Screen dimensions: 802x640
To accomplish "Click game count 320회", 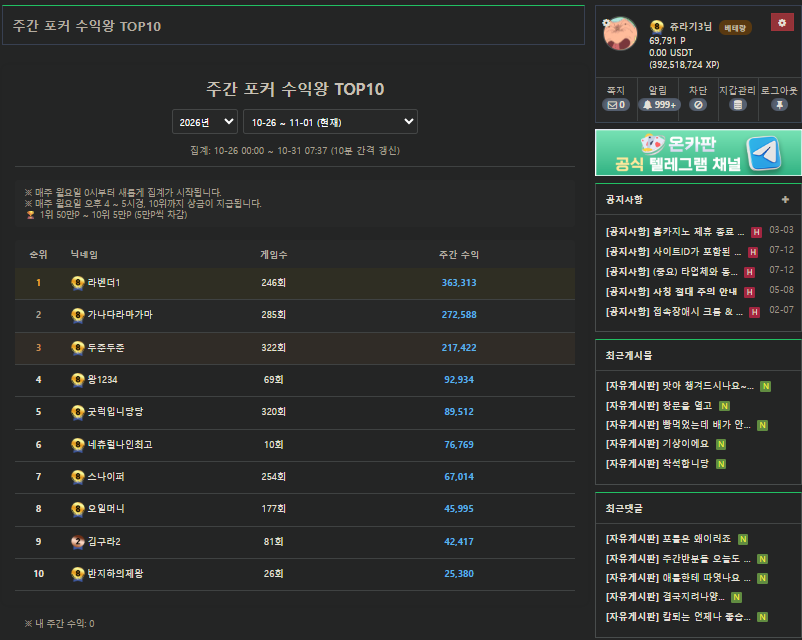I will (273, 412).
